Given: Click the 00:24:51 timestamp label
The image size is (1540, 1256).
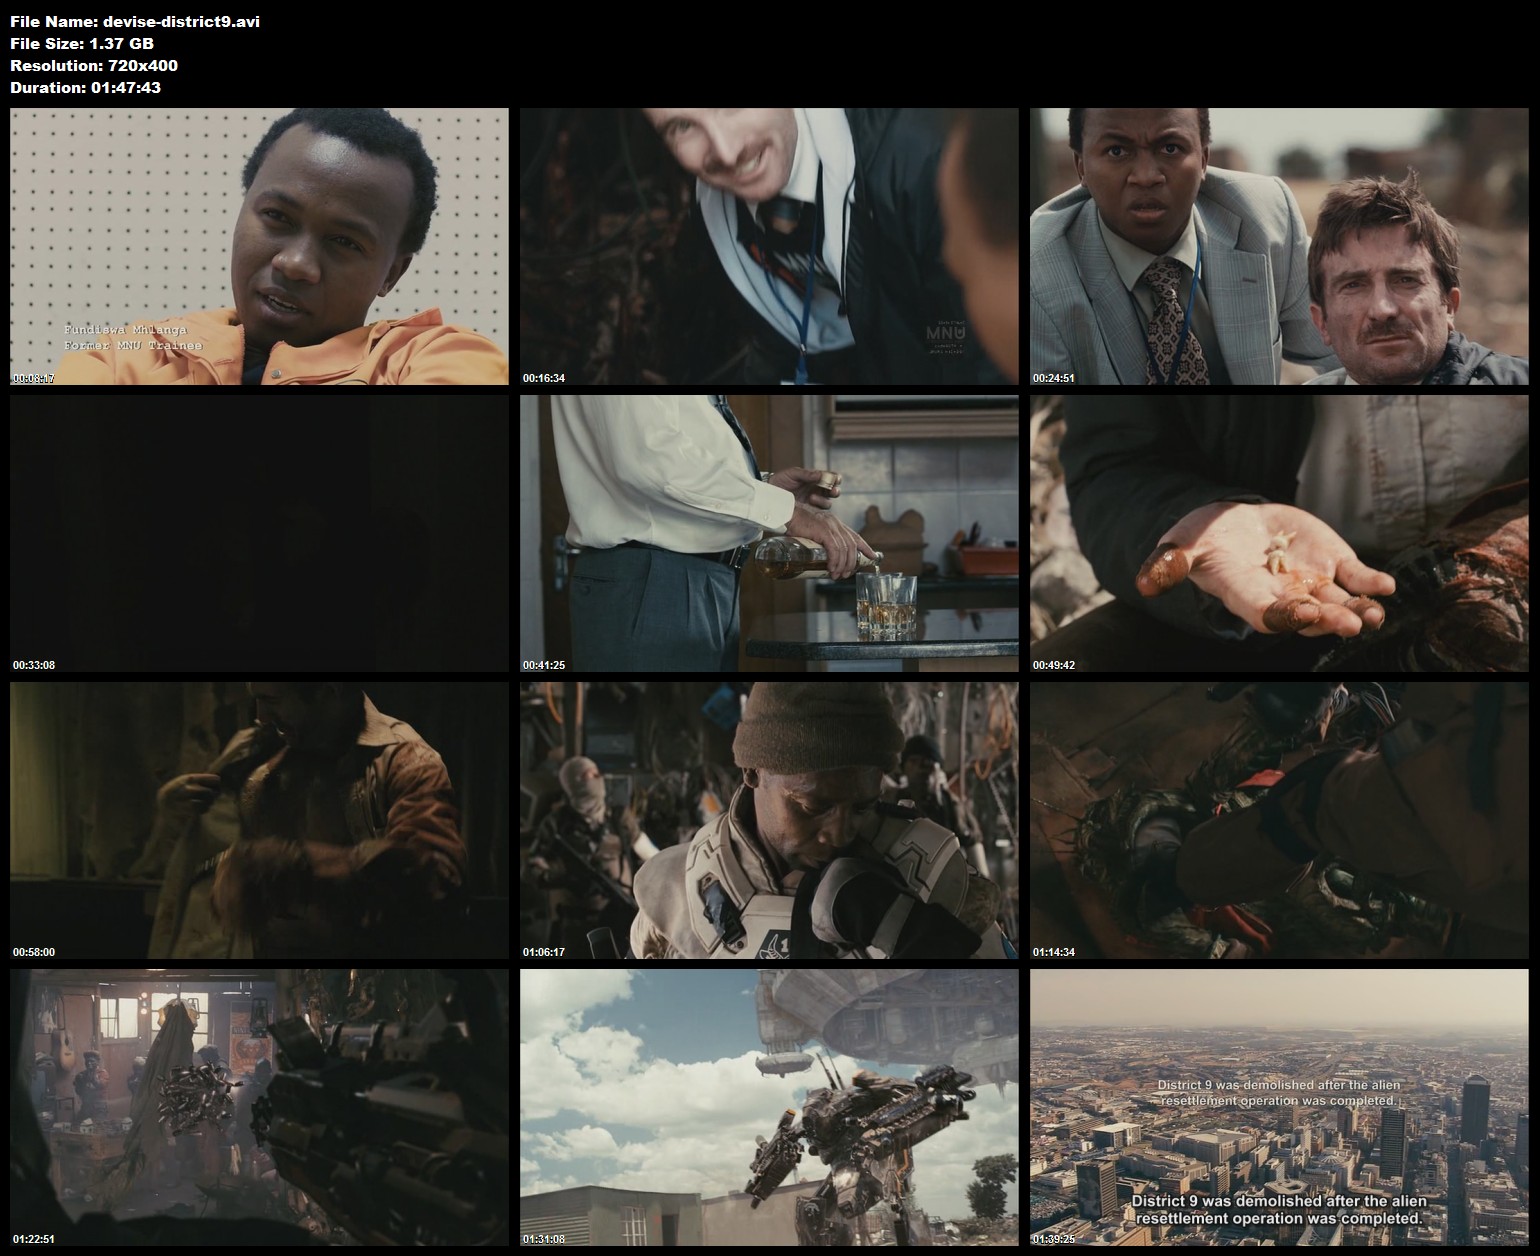Looking at the screenshot, I should (1054, 378).
